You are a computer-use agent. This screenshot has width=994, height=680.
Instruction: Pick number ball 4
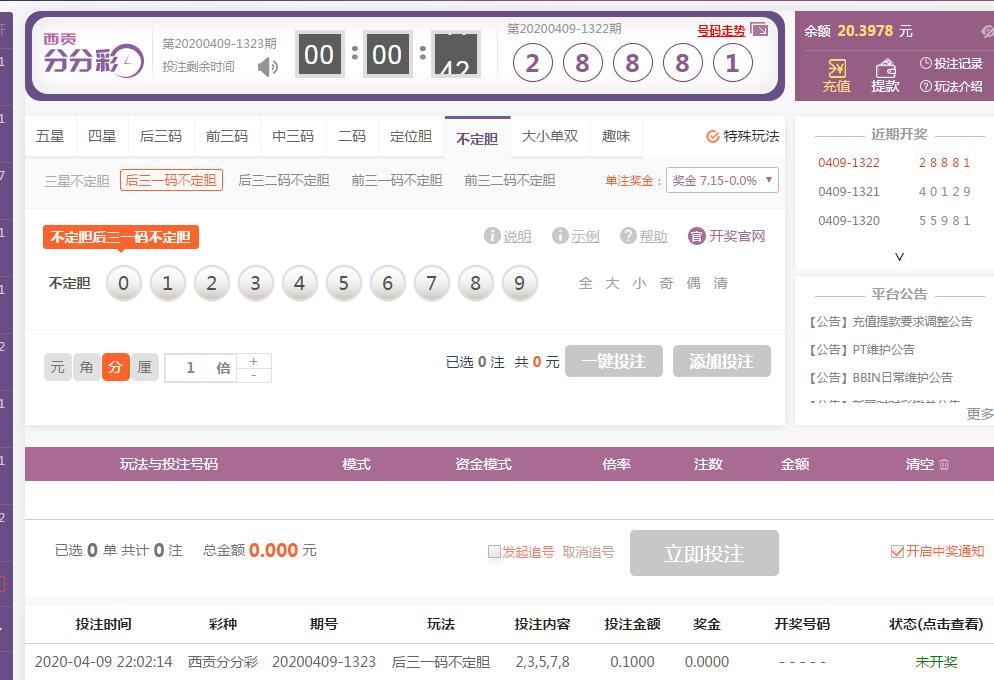tap(299, 283)
